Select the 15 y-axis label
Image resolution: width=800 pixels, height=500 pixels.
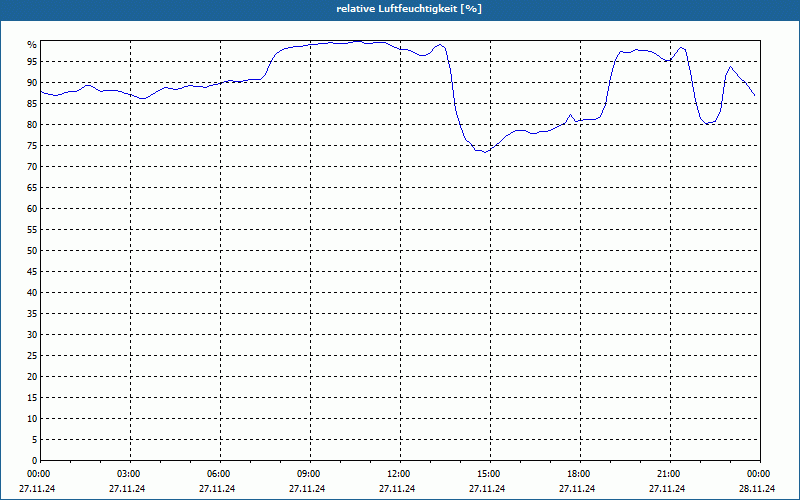32,397
